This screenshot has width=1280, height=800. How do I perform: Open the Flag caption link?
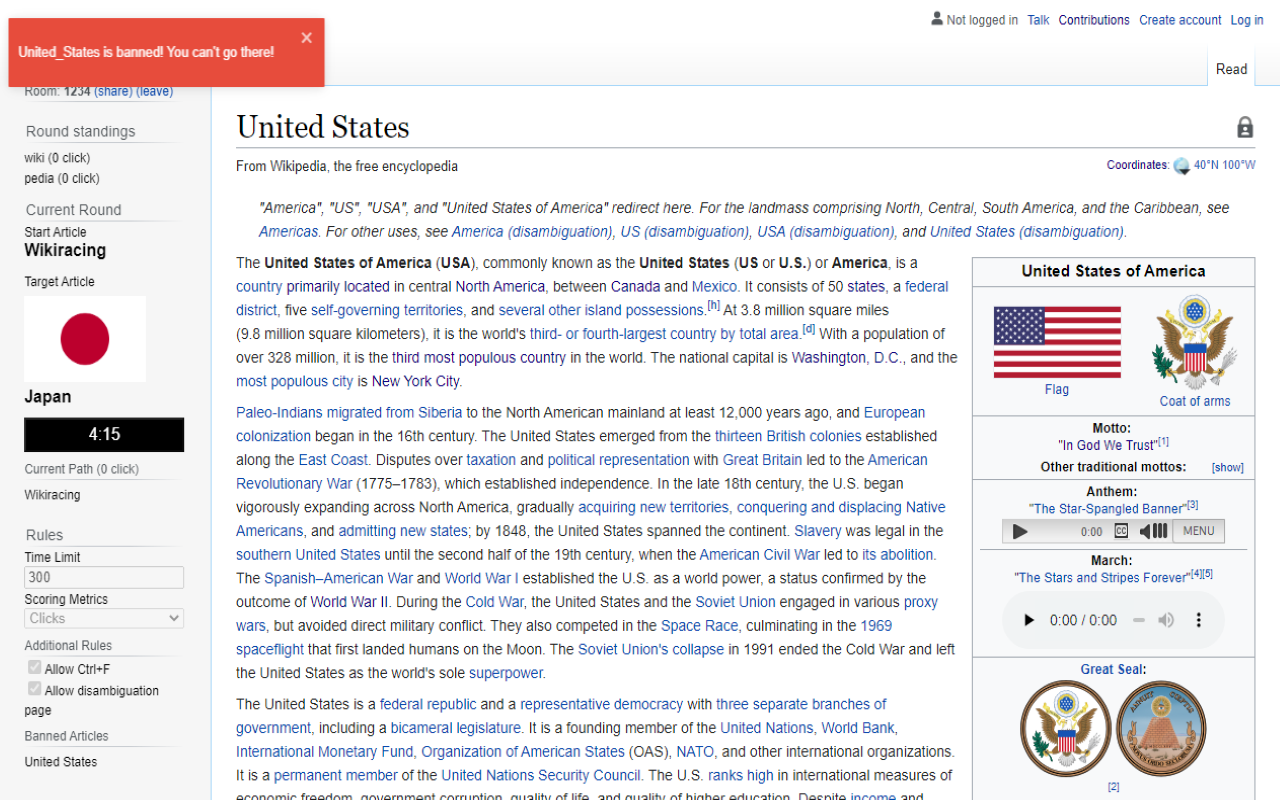1057,390
